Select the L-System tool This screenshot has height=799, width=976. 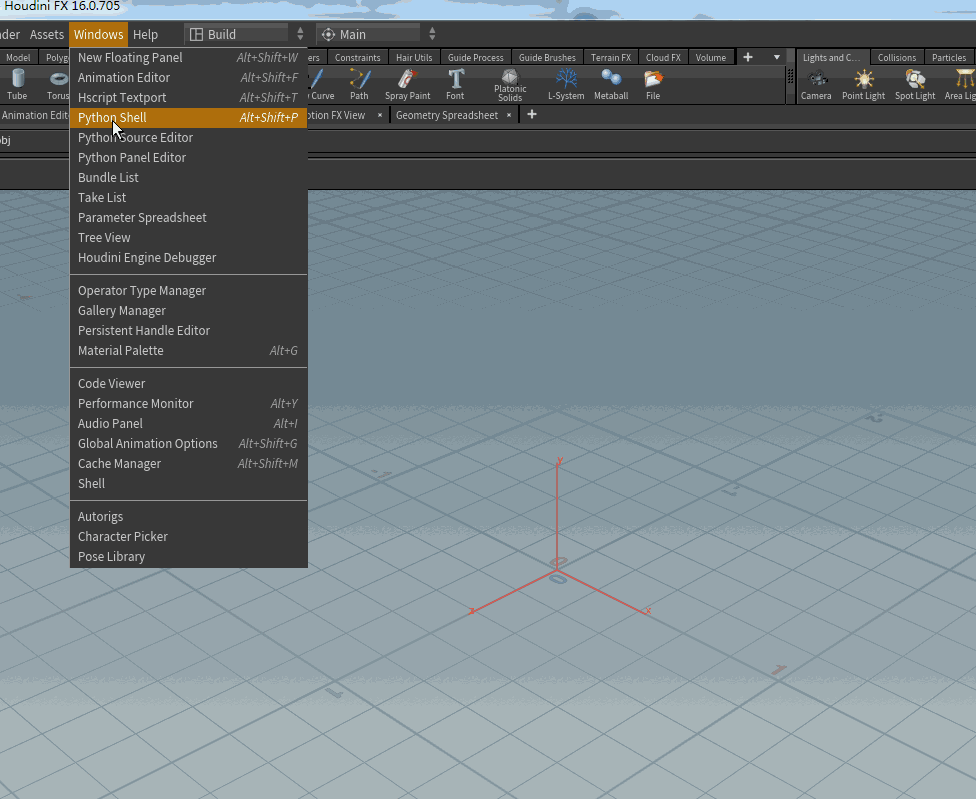(566, 84)
